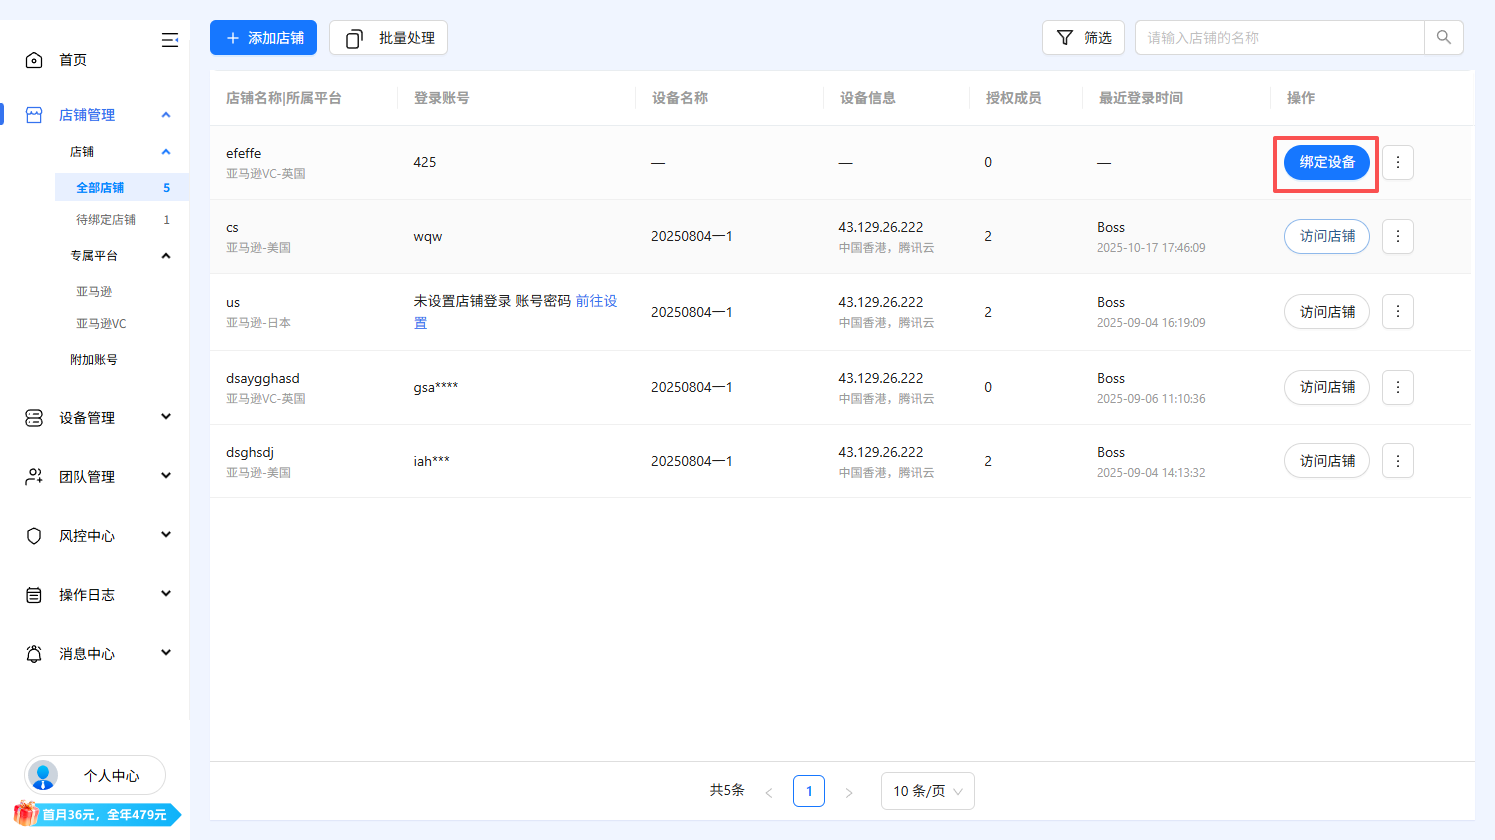Collapse the 店铺管理 section chevron
The image size is (1495, 840).
tap(166, 114)
